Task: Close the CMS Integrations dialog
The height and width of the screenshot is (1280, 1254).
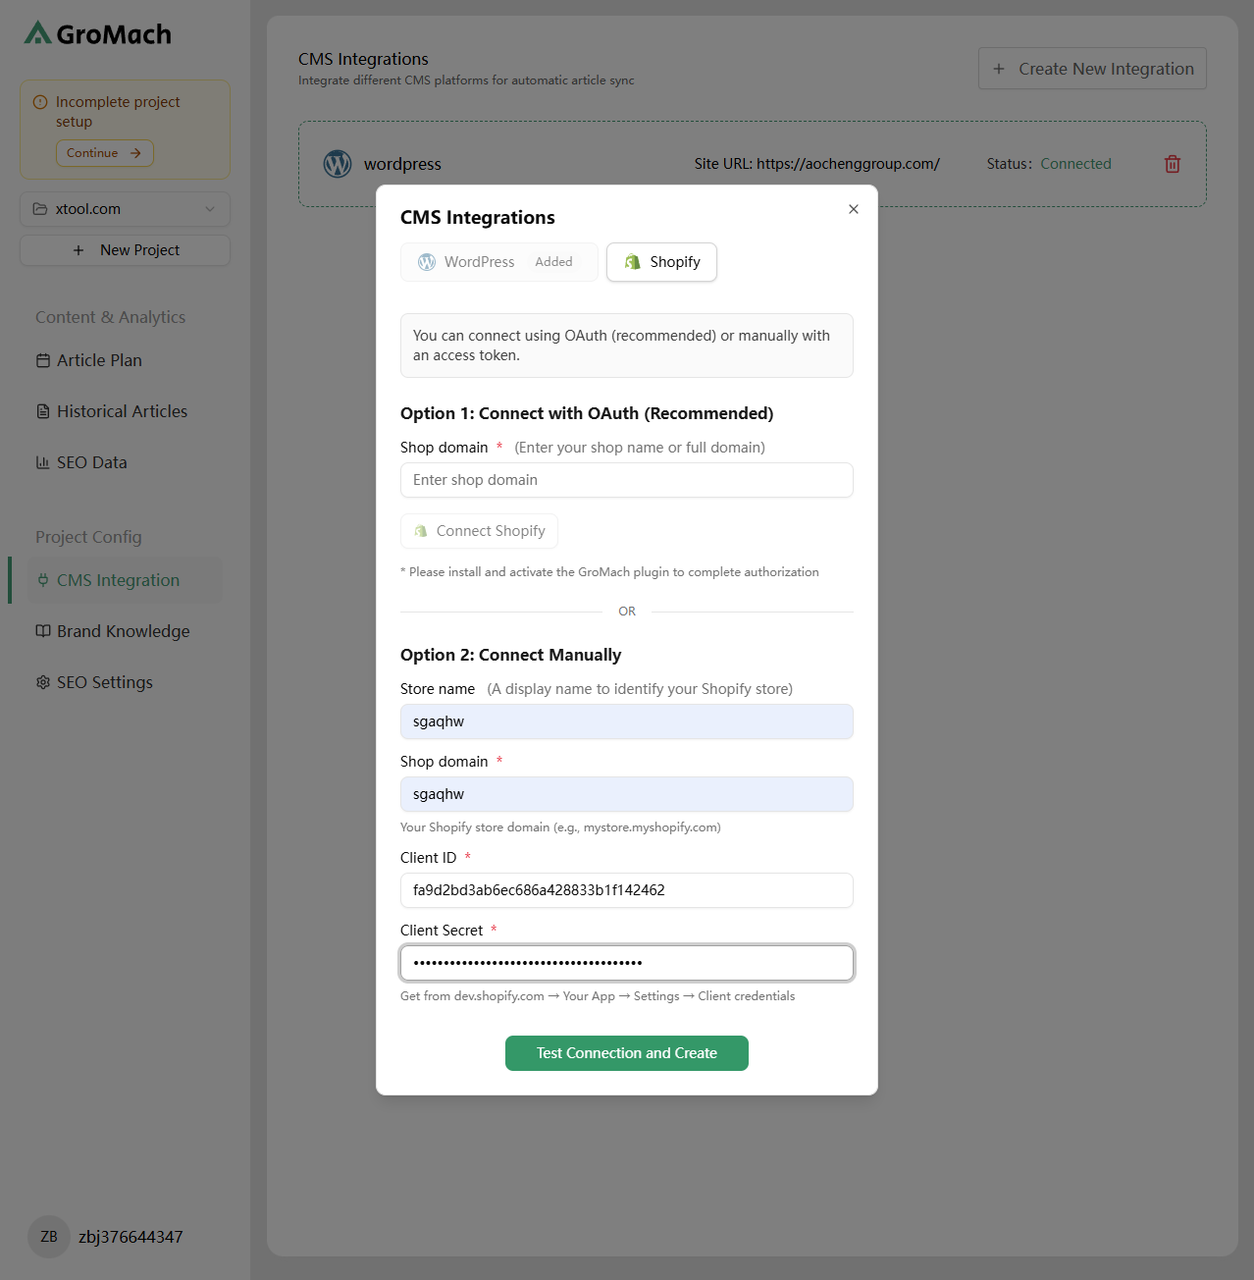Action: pyautogui.click(x=853, y=209)
